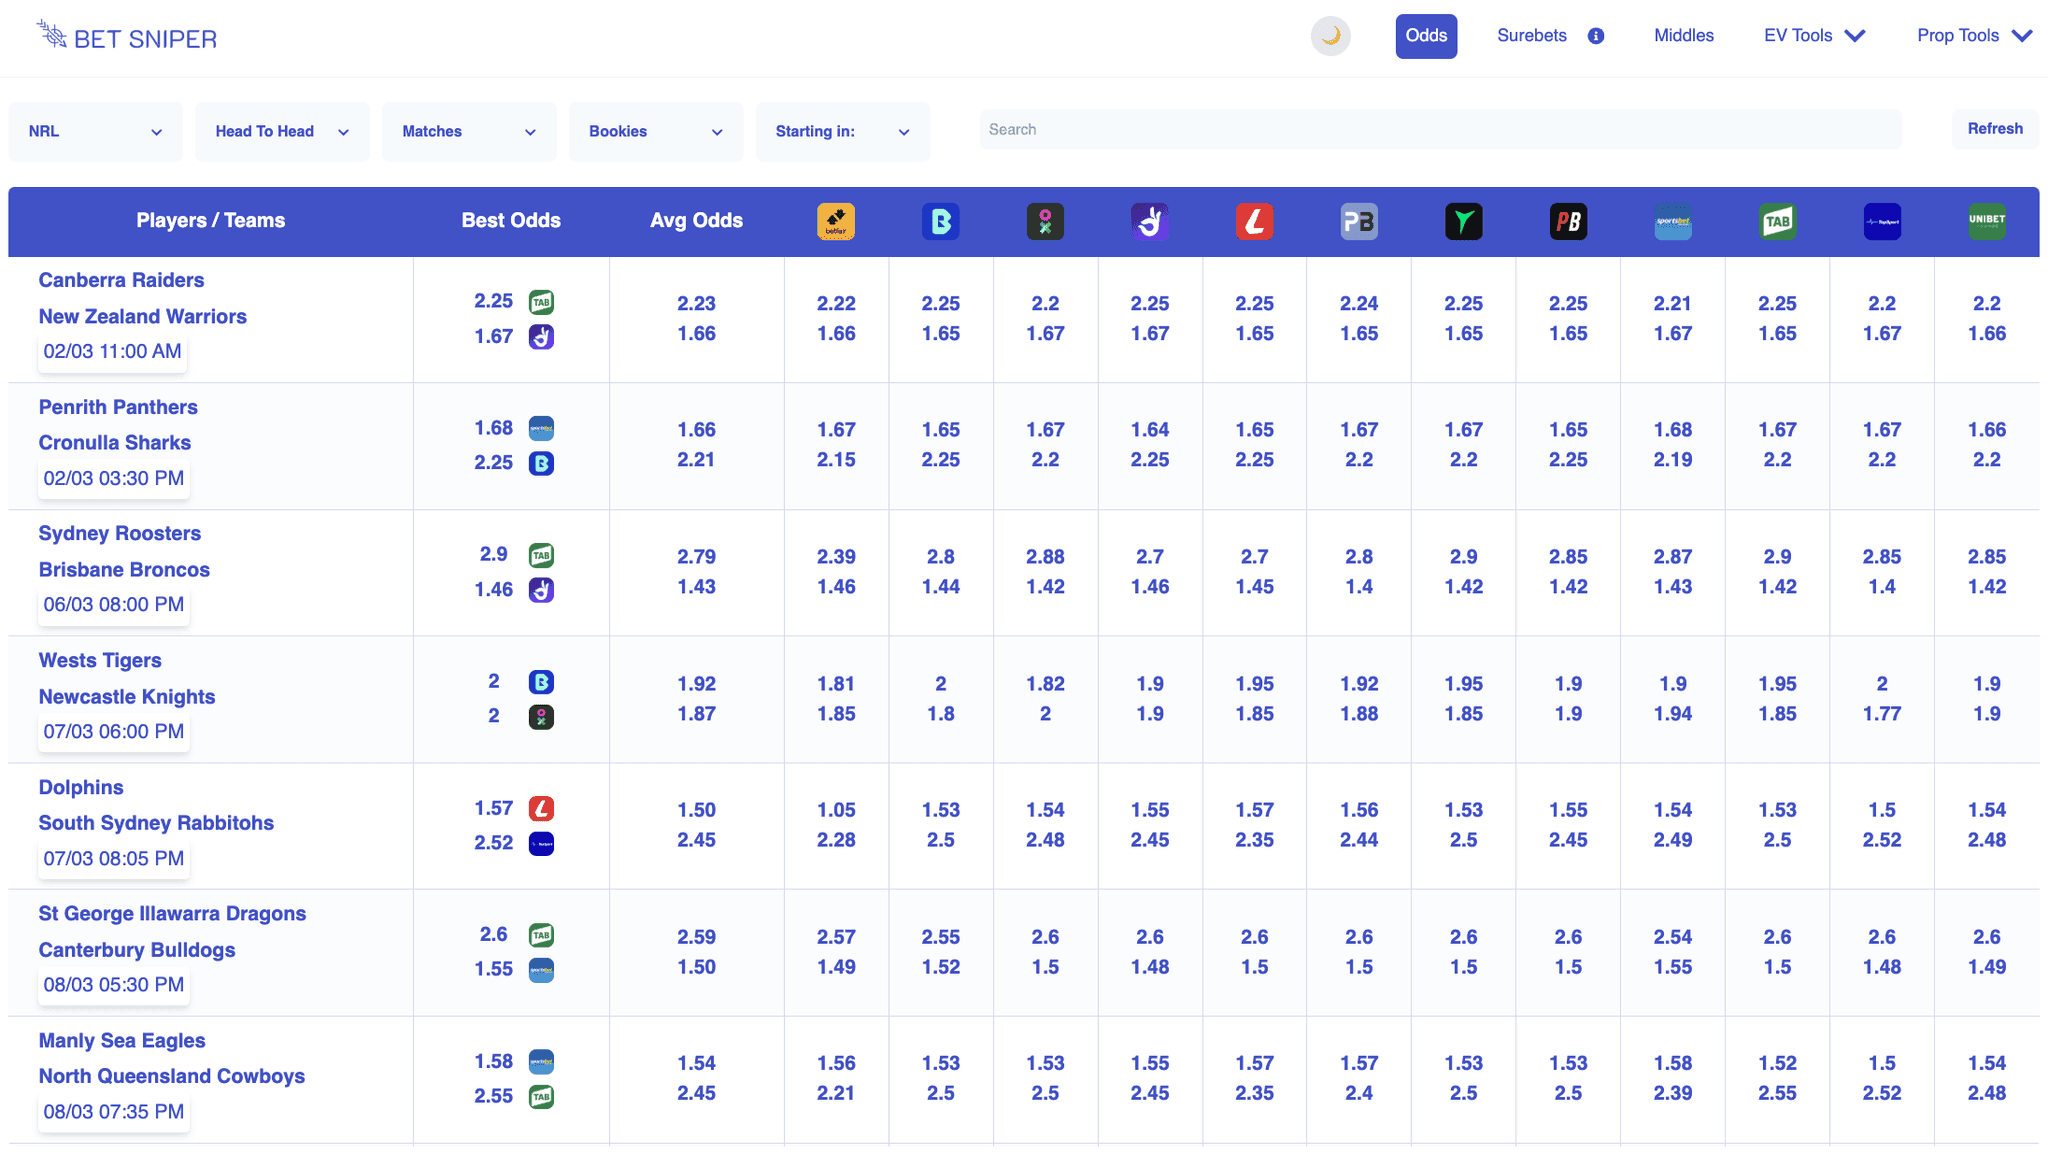Select the Ladbrokes icon in the header row
This screenshot has width=2048, height=1155.
click(x=1255, y=222)
